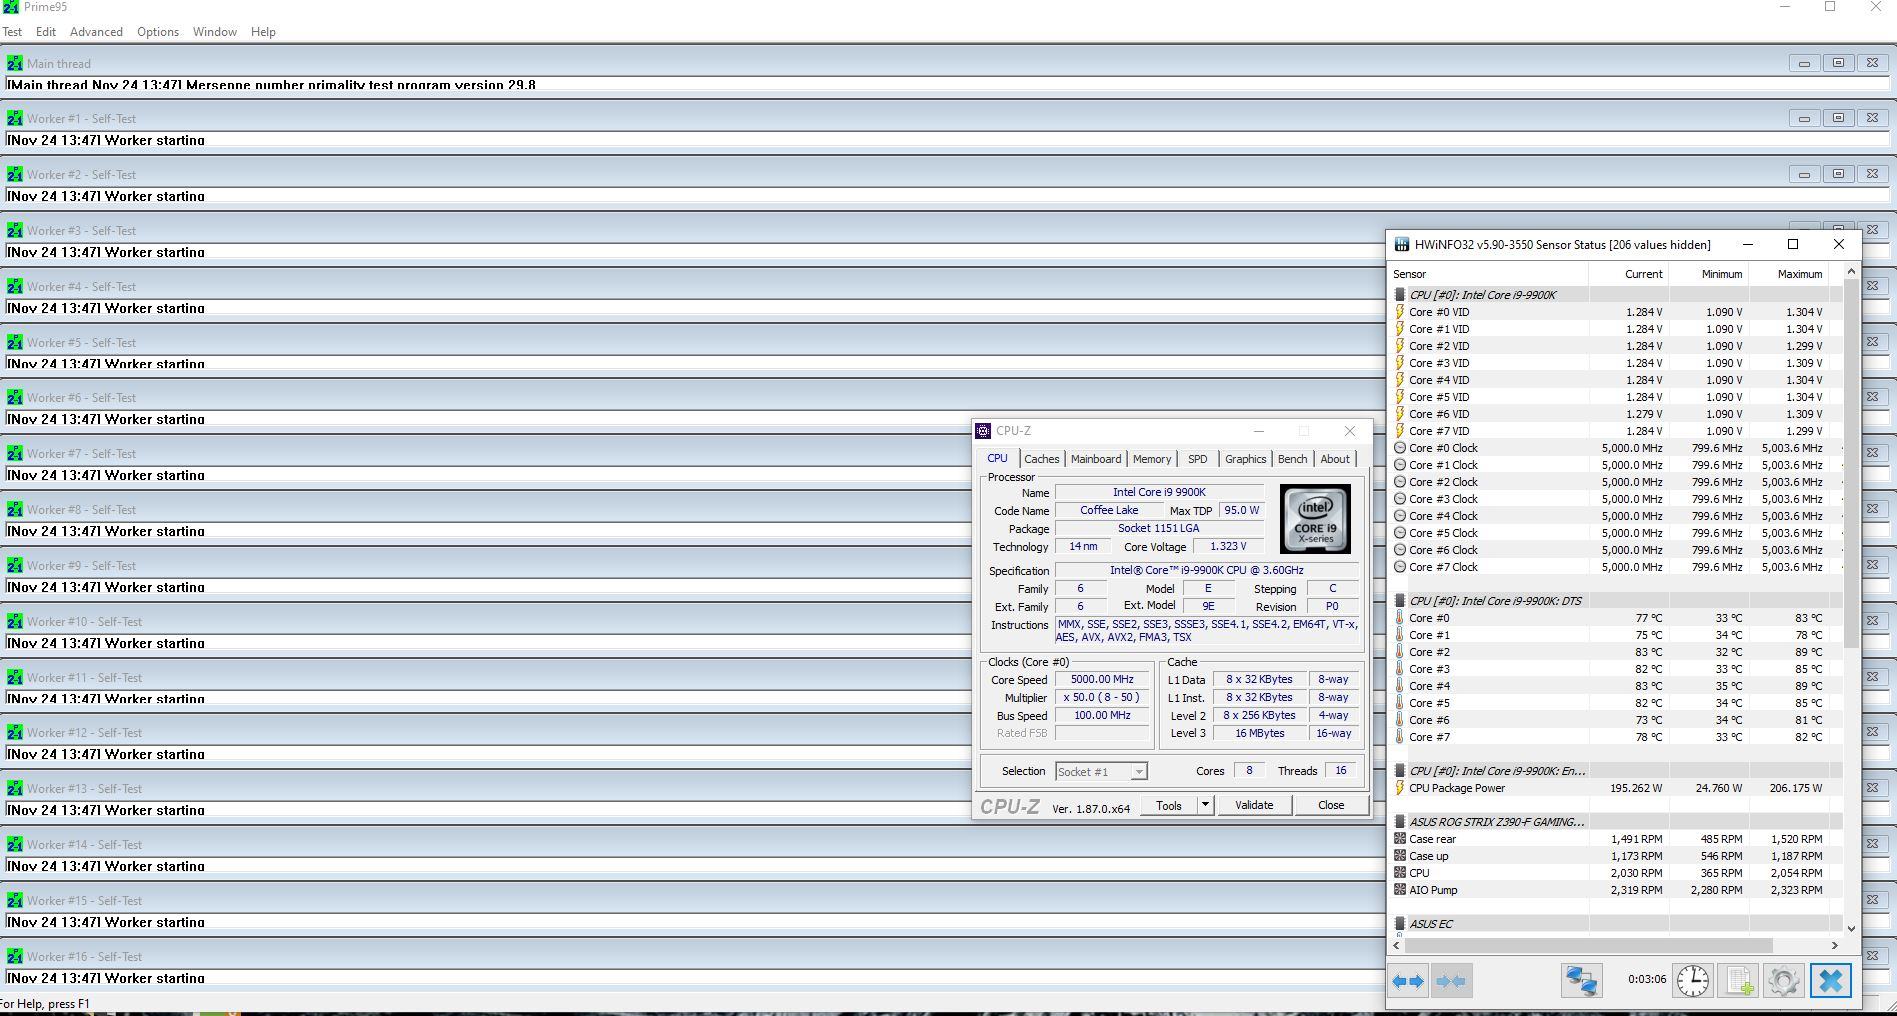The image size is (1897, 1016).
Task: Maximize the Main thread child window
Action: pos(1838,63)
